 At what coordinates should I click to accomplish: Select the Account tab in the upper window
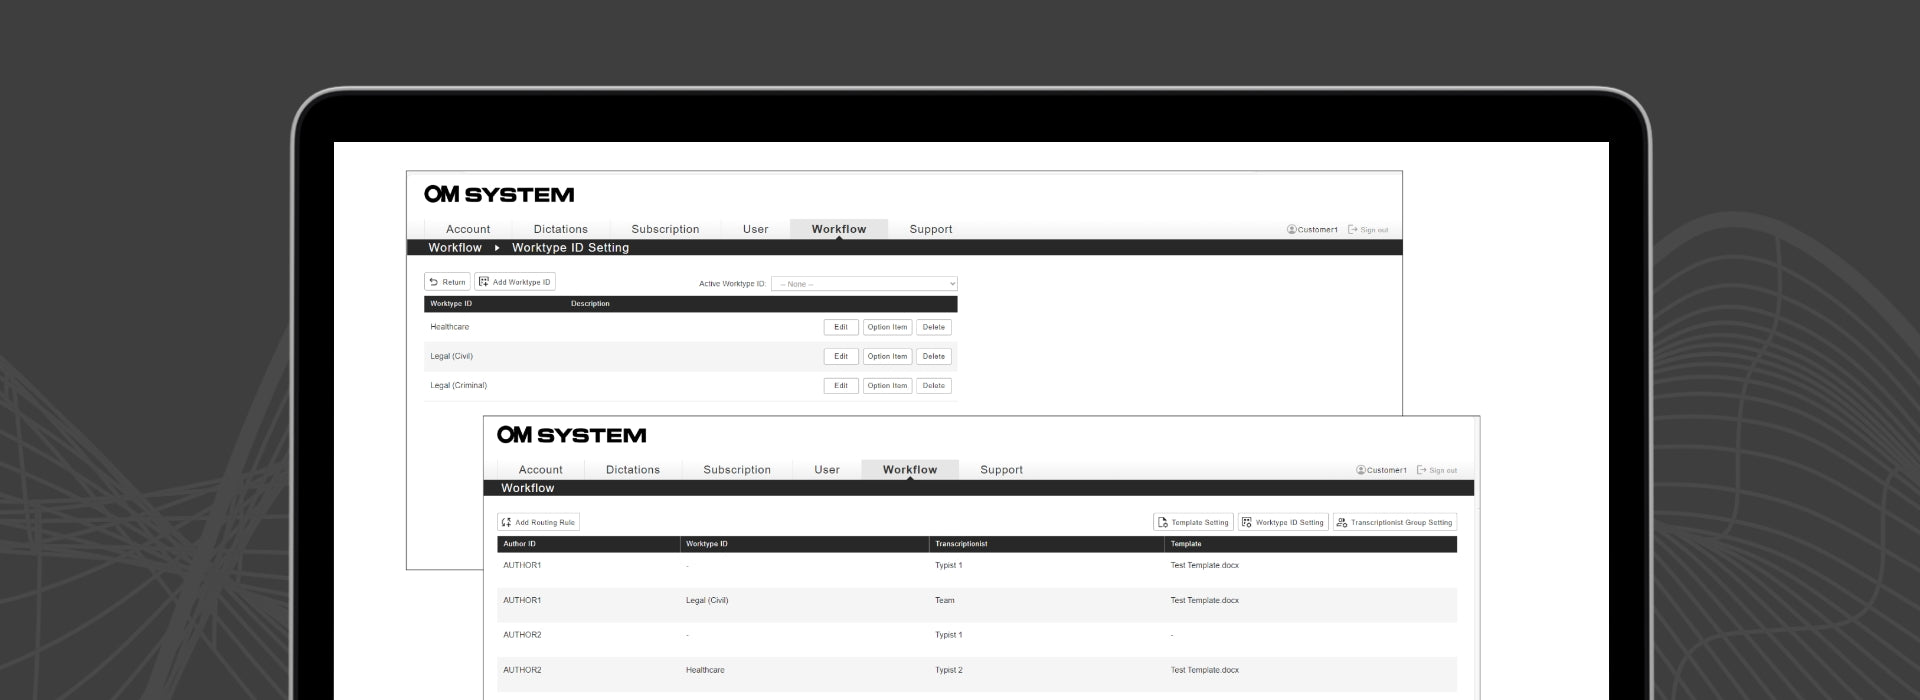(x=468, y=229)
